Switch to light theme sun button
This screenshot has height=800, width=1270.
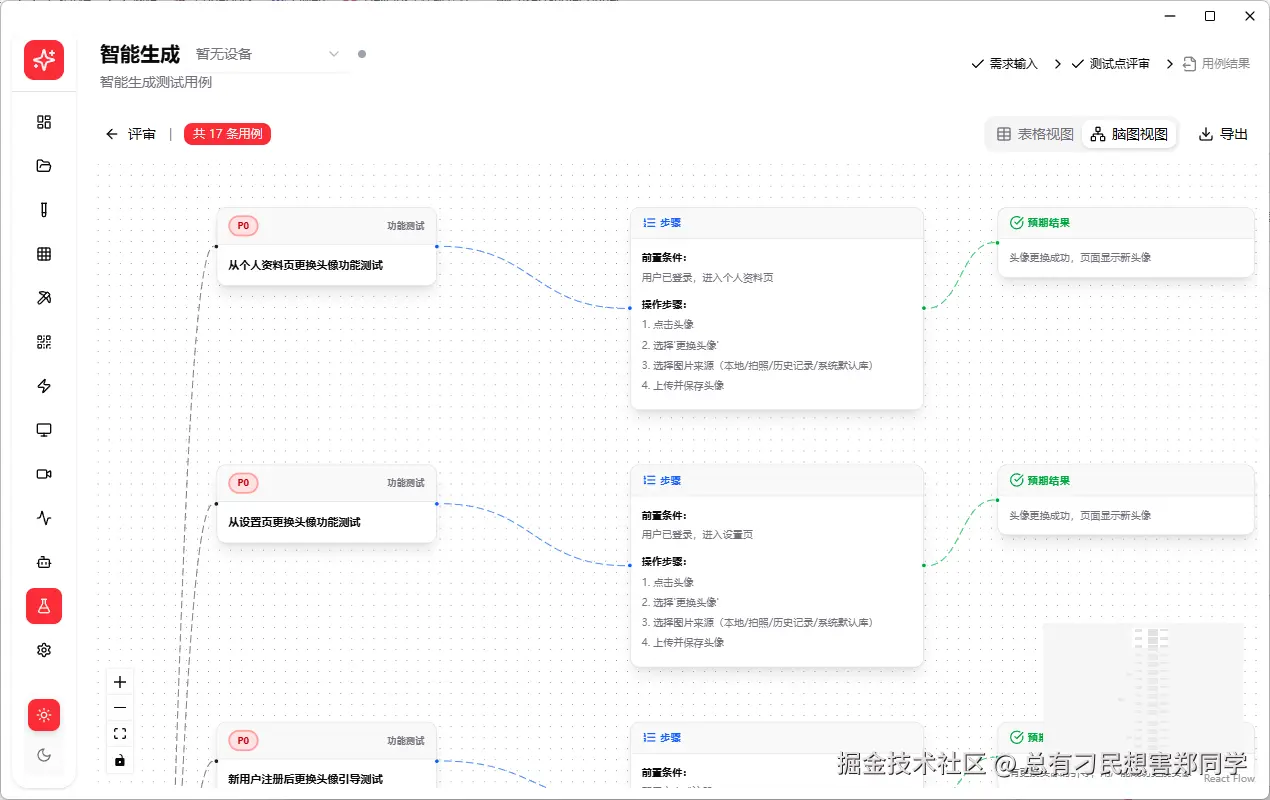pos(44,715)
